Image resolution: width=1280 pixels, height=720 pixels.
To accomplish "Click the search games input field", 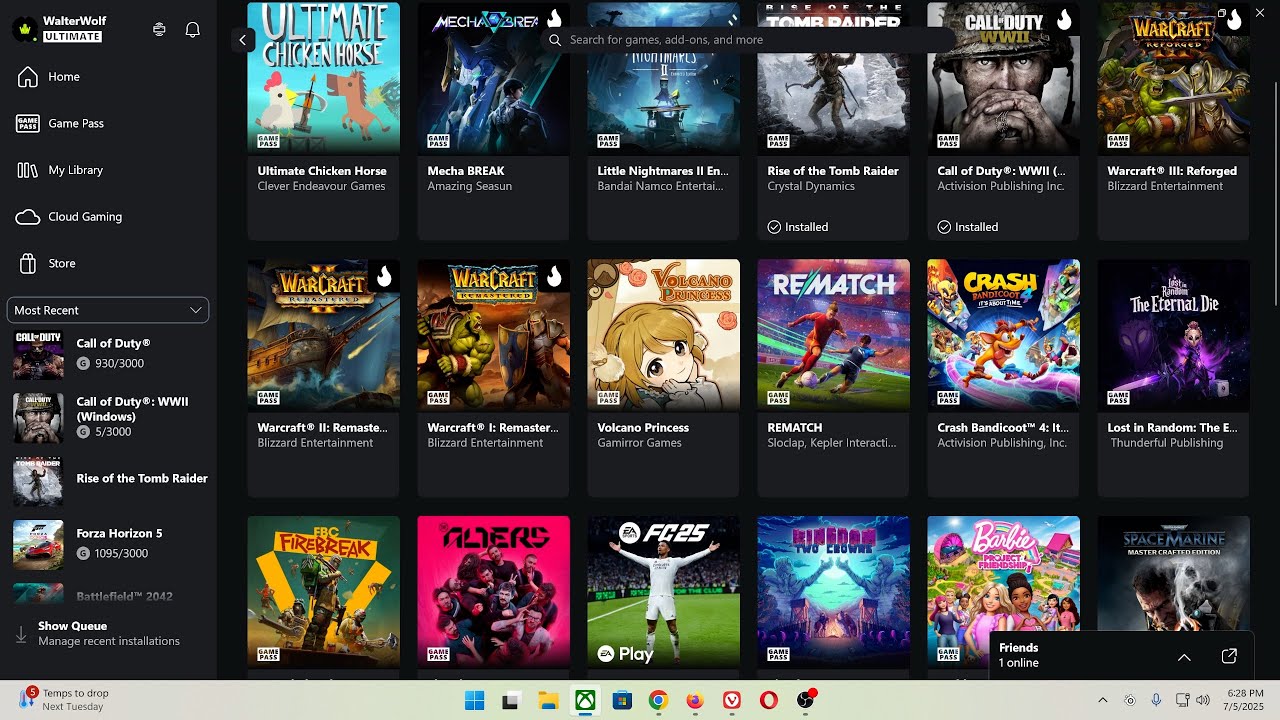I will click(750, 40).
